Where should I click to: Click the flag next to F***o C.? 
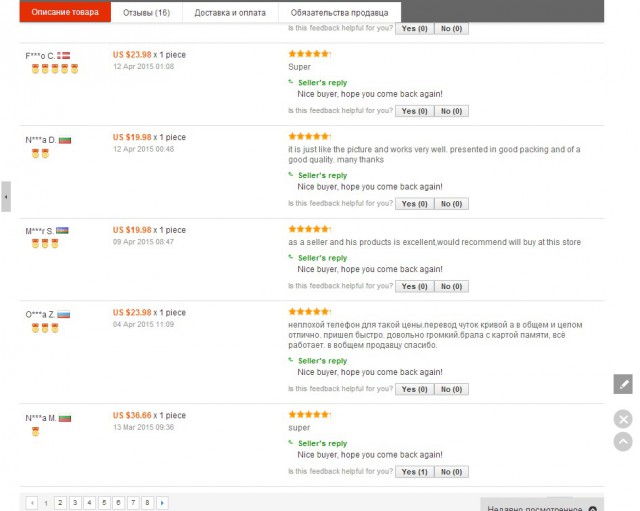[x=63, y=56]
